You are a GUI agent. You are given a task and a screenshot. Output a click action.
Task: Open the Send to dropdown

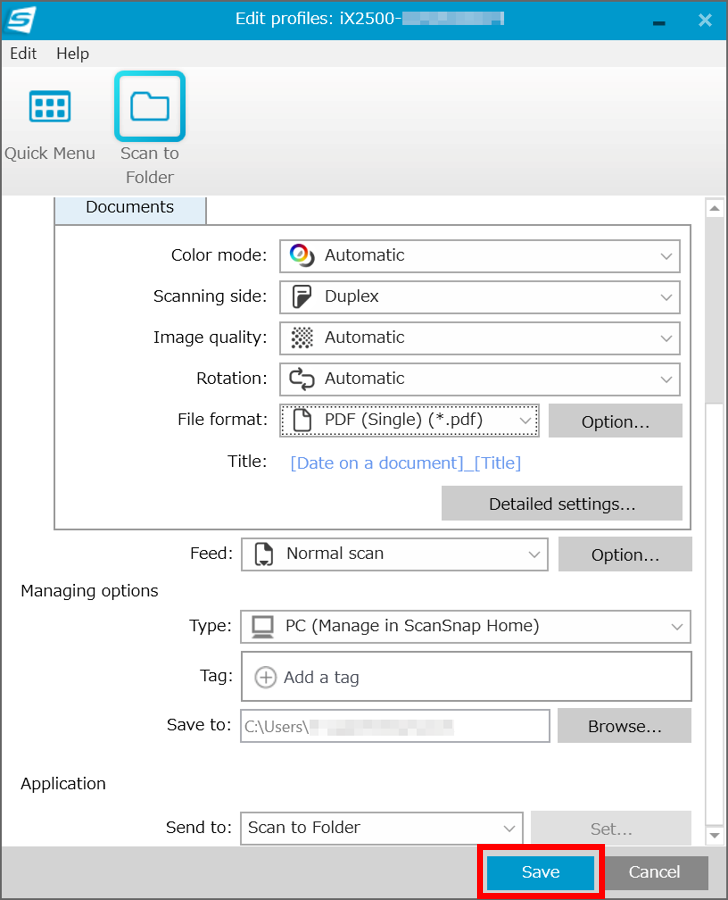tap(382, 828)
